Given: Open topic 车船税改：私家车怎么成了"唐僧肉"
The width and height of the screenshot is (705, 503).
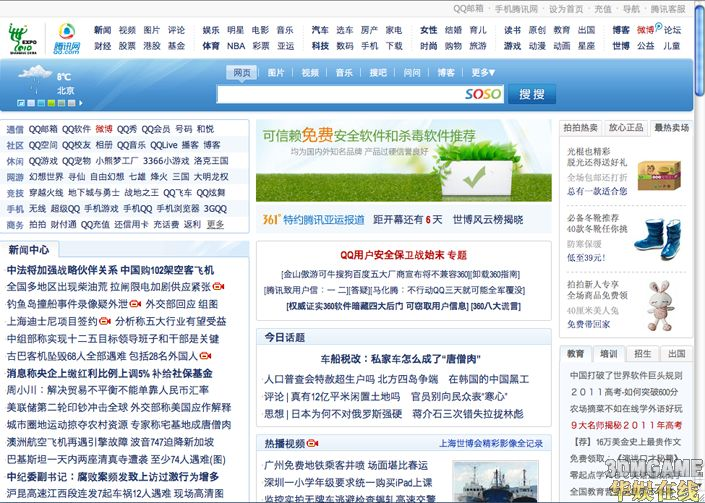Looking at the screenshot, I should [x=401, y=359].
